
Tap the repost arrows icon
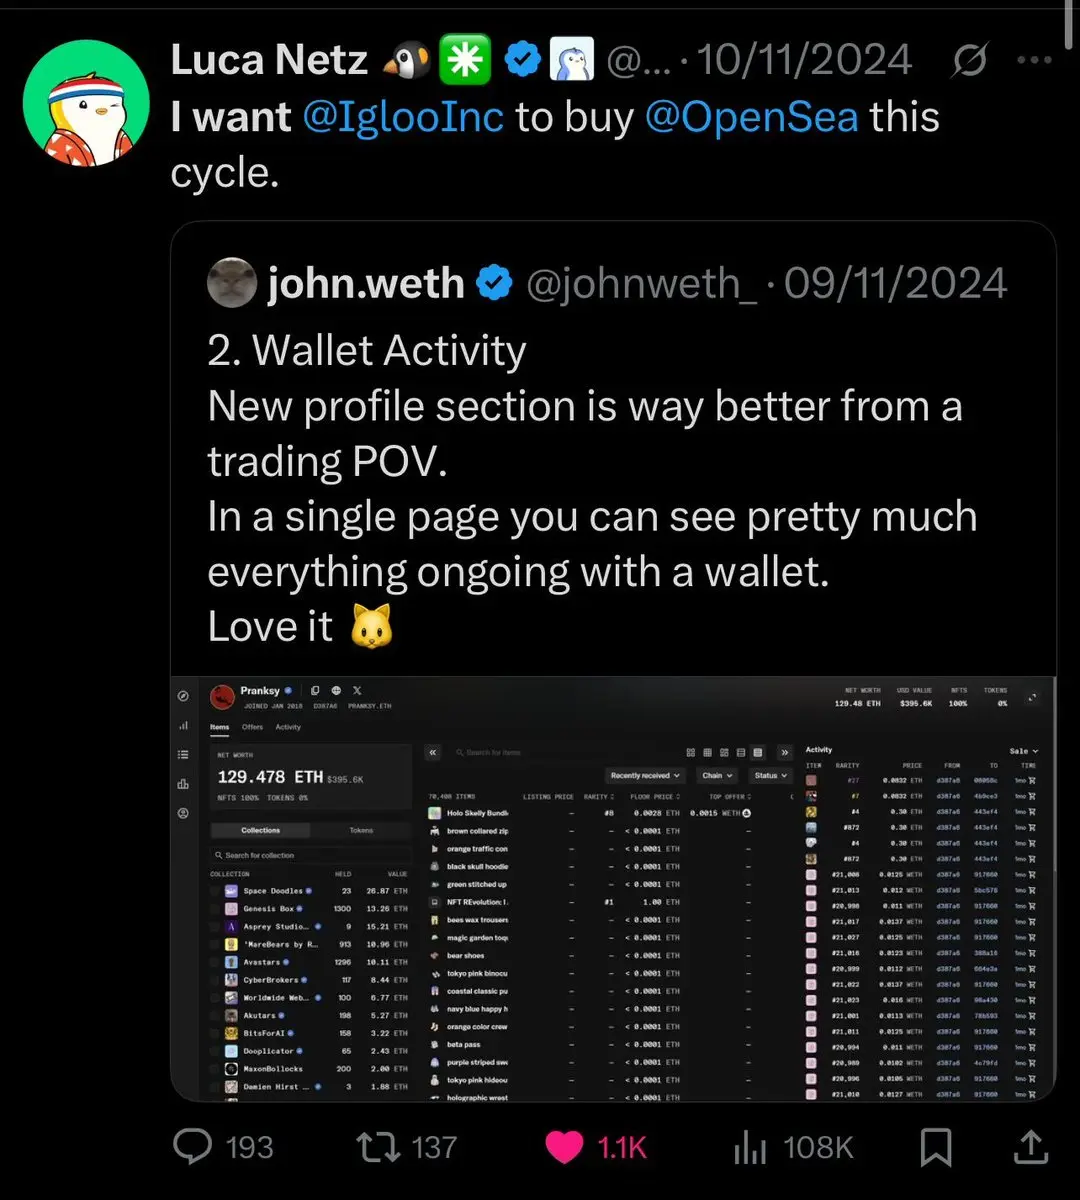(378, 1146)
